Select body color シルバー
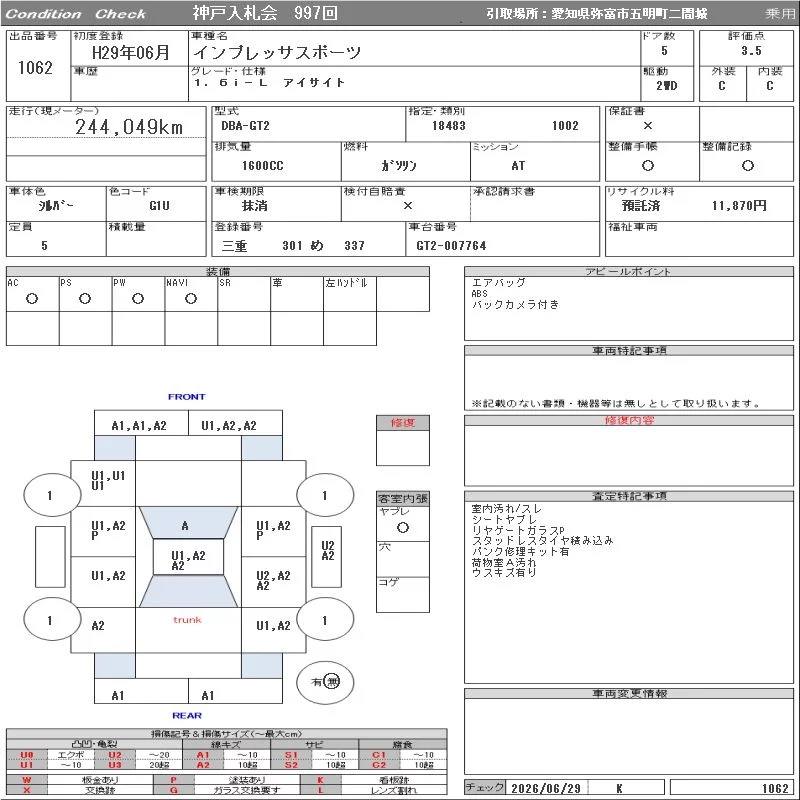Screen dimensions: 800x800 tap(56, 206)
